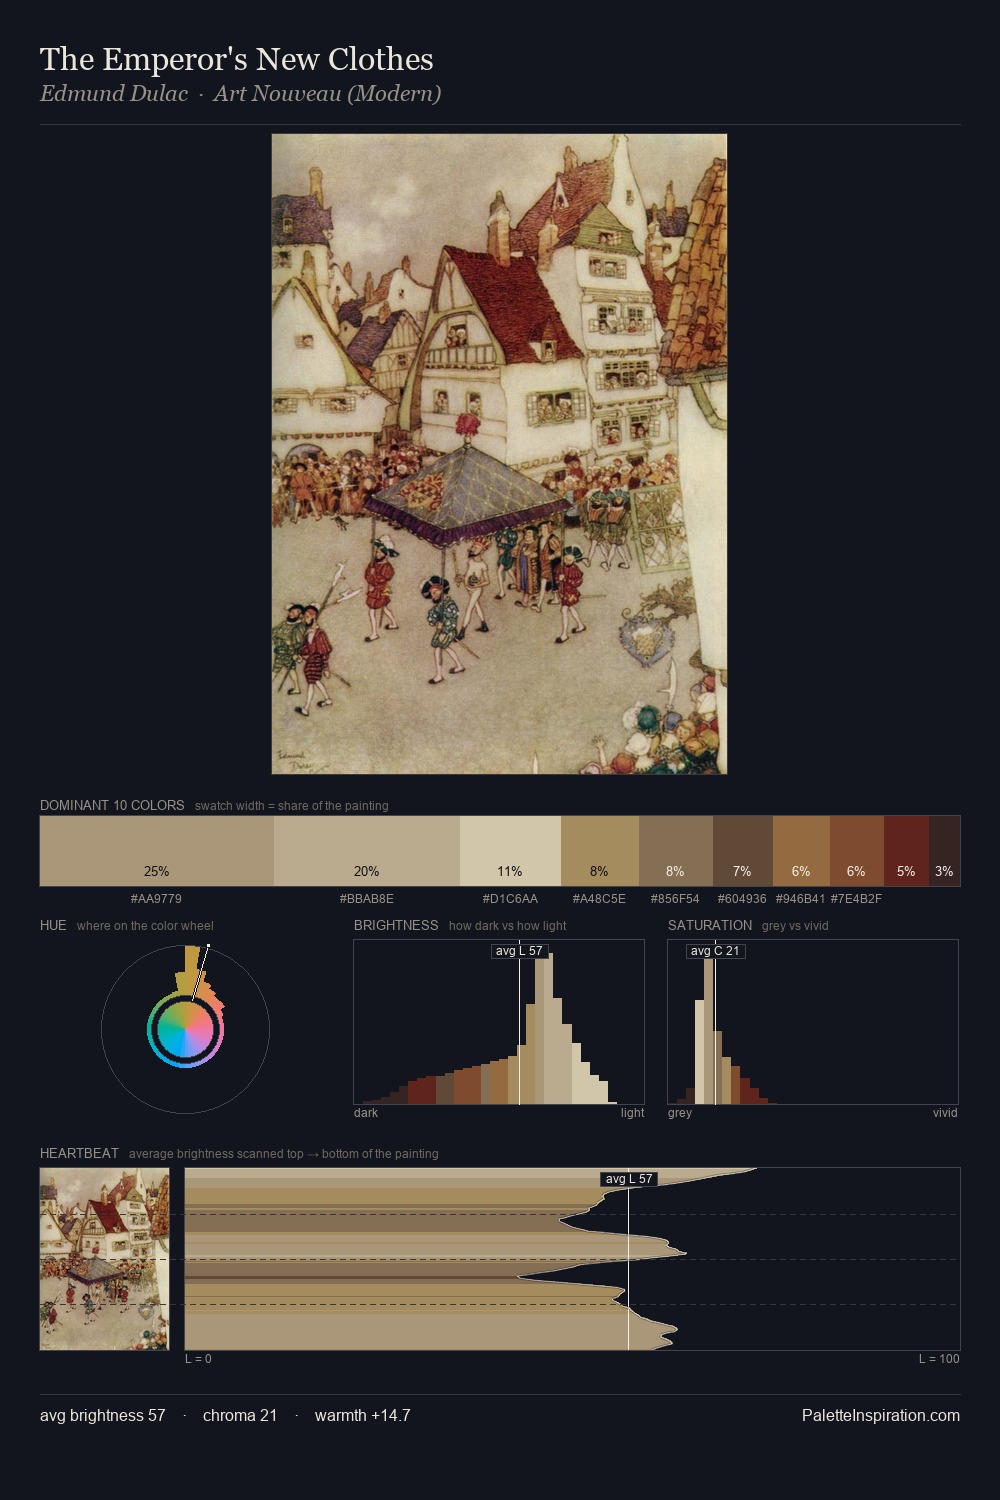The width and height of the screenshot is (1000, 1500).
Task: Click the heartbeat 'average brightness scanned' caption
Action: 284,1154
